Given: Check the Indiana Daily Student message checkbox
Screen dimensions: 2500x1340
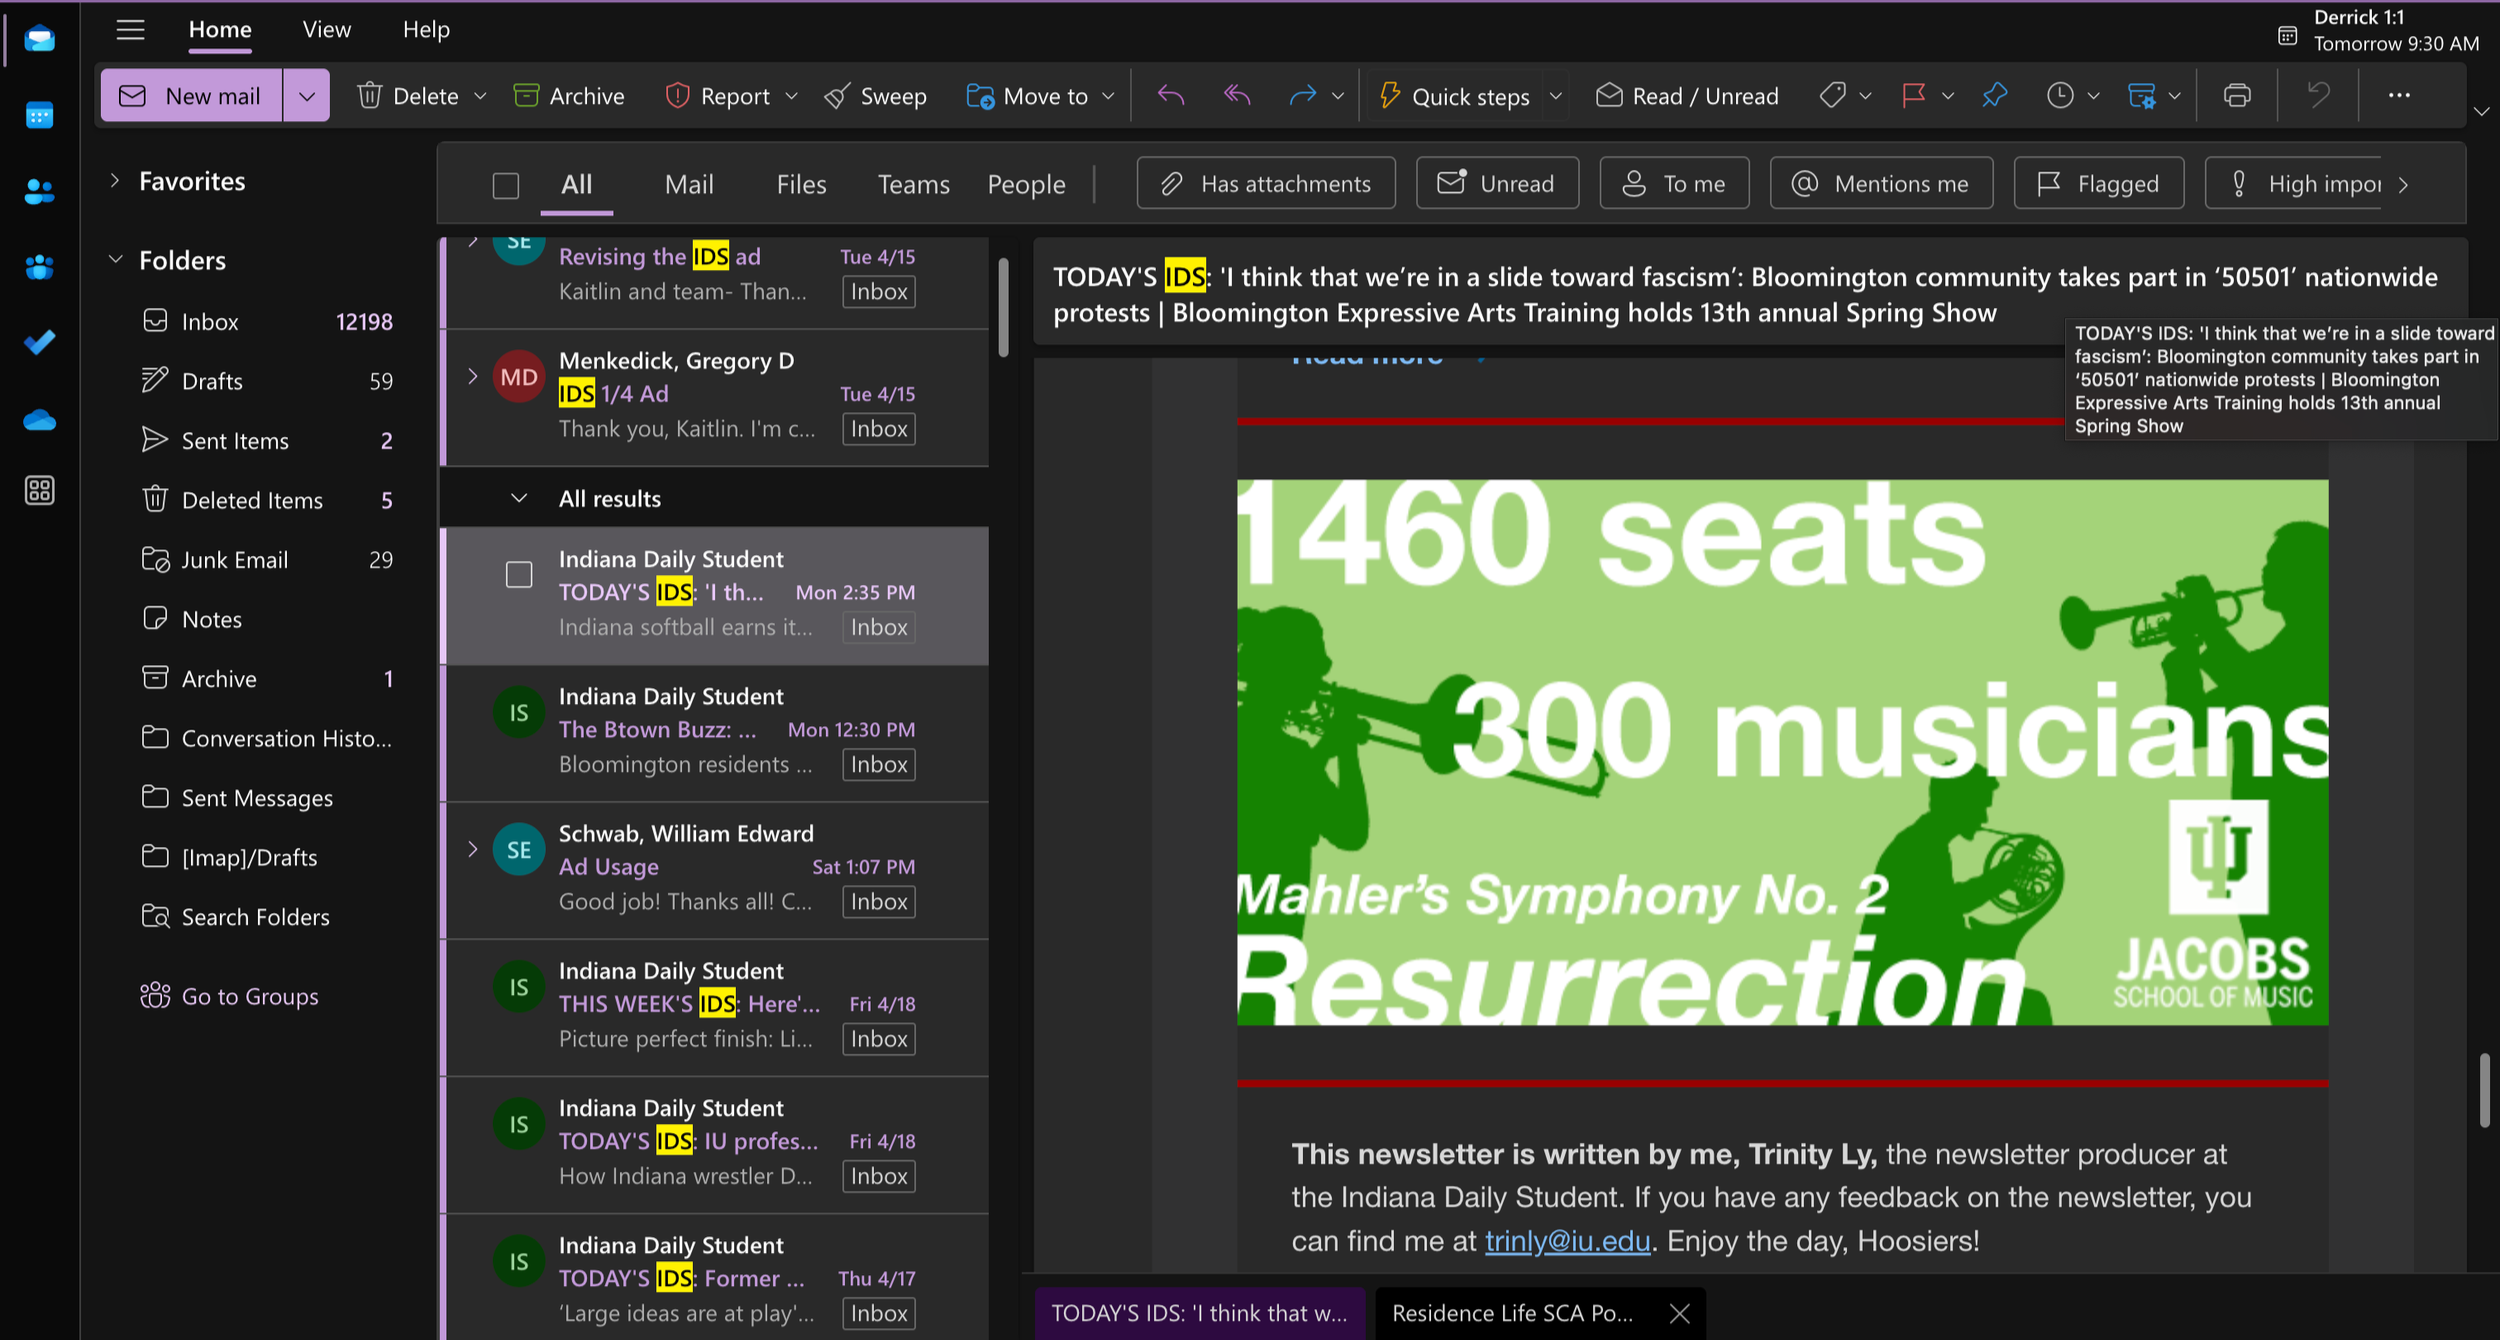Looking at the screenshot, I should click(519, 575).
